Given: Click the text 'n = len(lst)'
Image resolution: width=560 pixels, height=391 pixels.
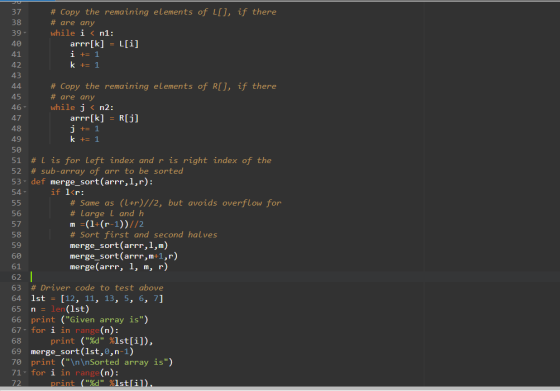Looking at the screenshot, I should tap(60, 309).
